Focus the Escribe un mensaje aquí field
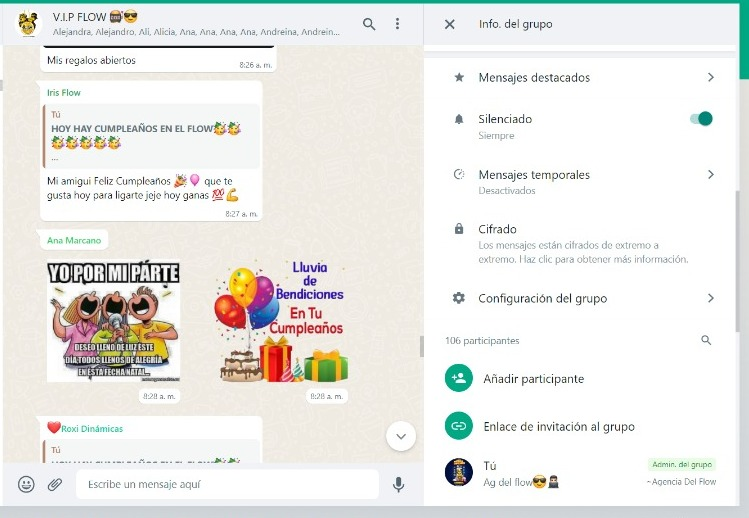This screenshot has height=518, width=749. (x=227, y=484)
